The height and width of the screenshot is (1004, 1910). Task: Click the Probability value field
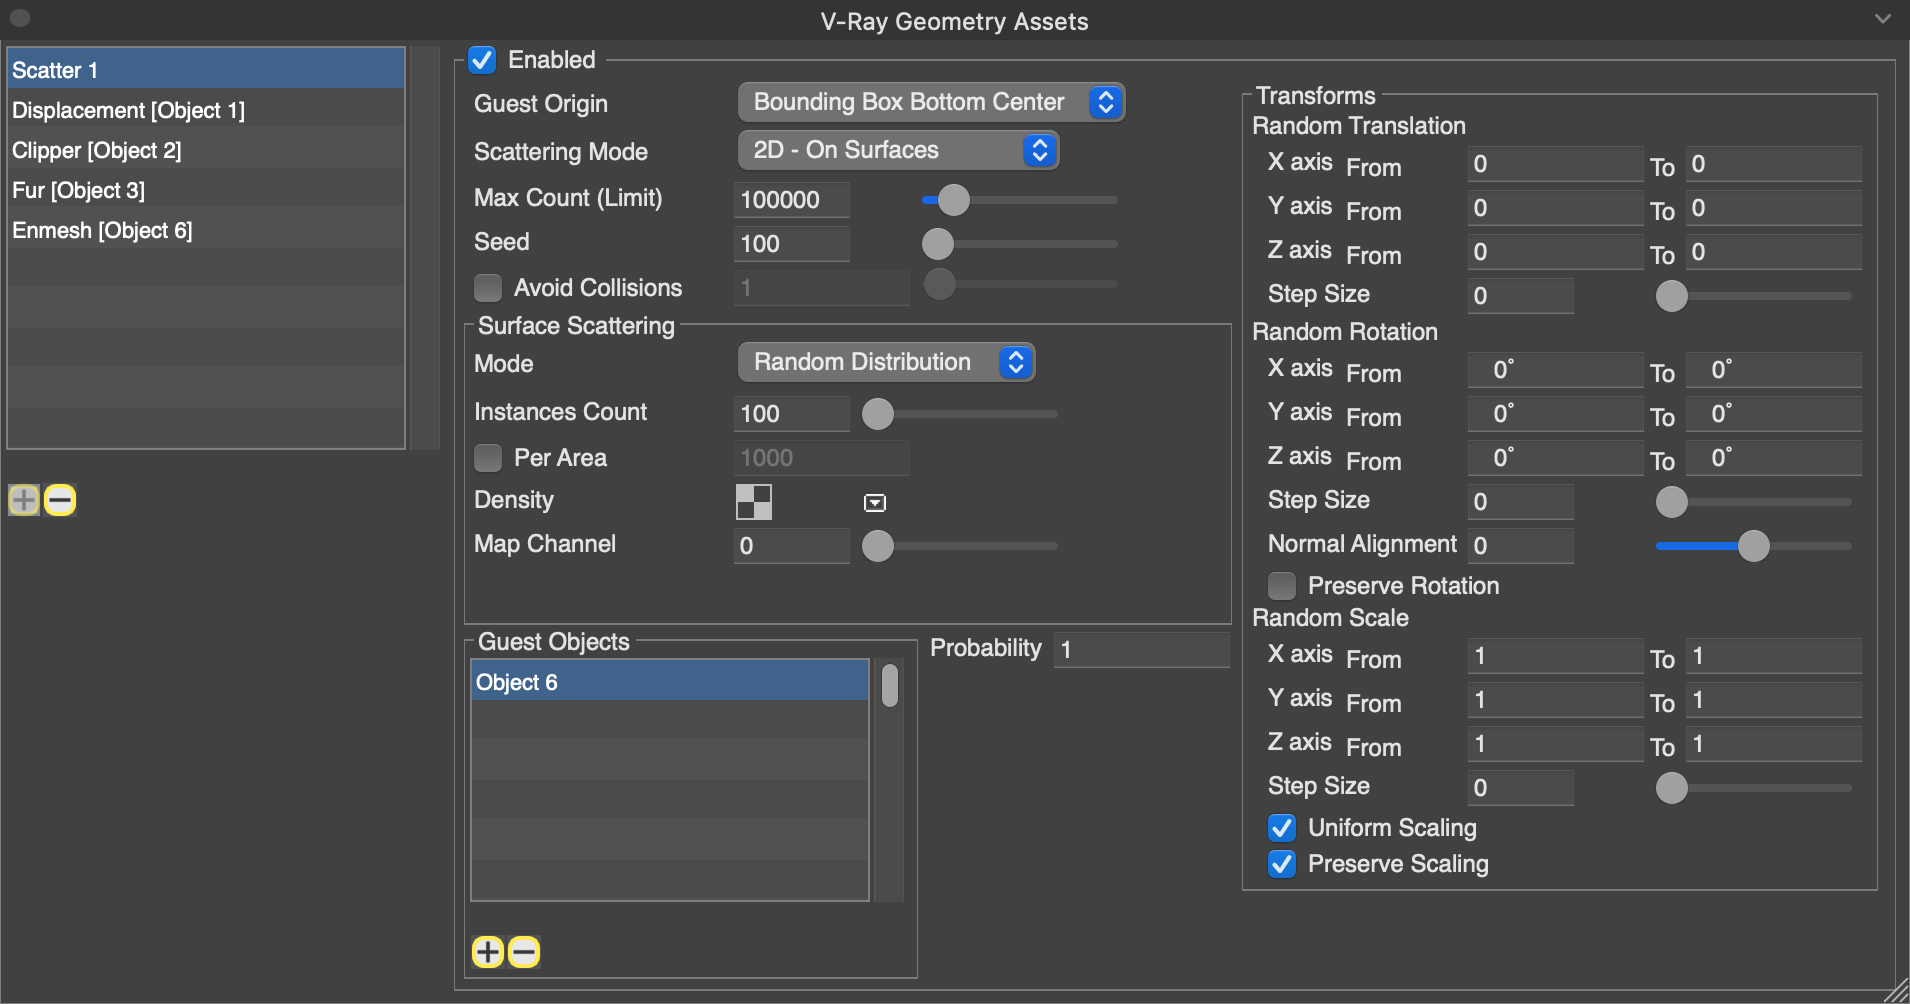click(x=1142, y=650)
